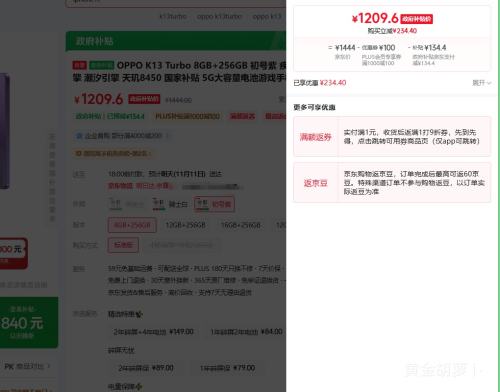Open PK 商品对比 comparison link
500x392 pixels.
27,366
